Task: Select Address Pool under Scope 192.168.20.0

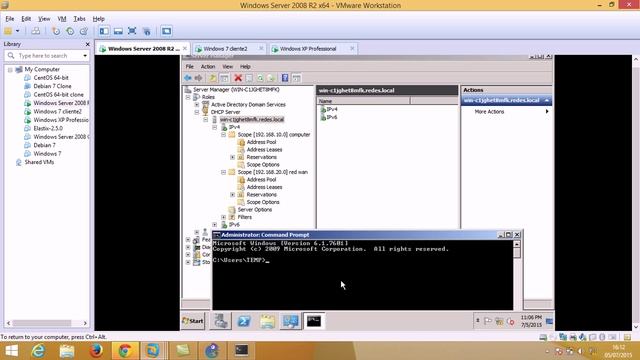Action: 261,180
